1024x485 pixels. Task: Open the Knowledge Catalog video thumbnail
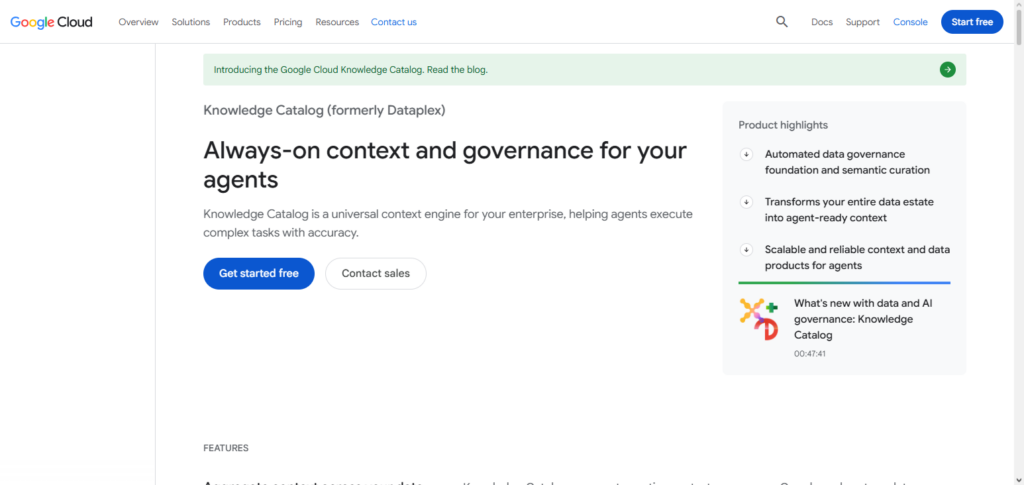point(759,319)
